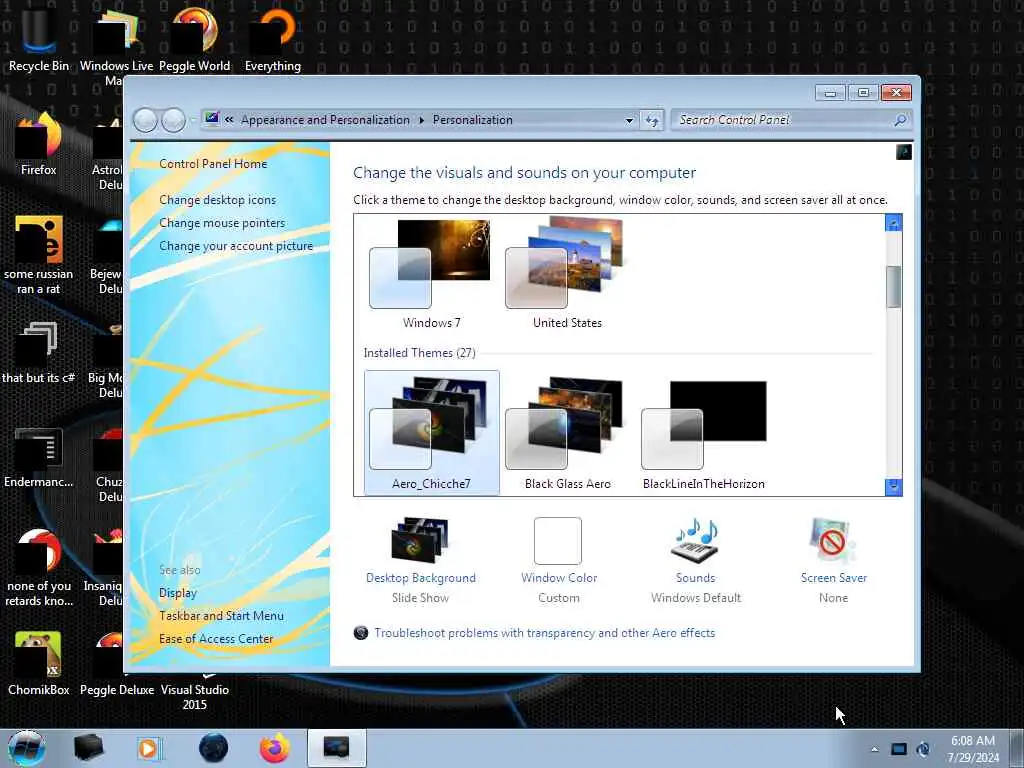Click the Forward navigation button
The height and width of the screenshot is (768, 1024).
click(x=173, y=120)
